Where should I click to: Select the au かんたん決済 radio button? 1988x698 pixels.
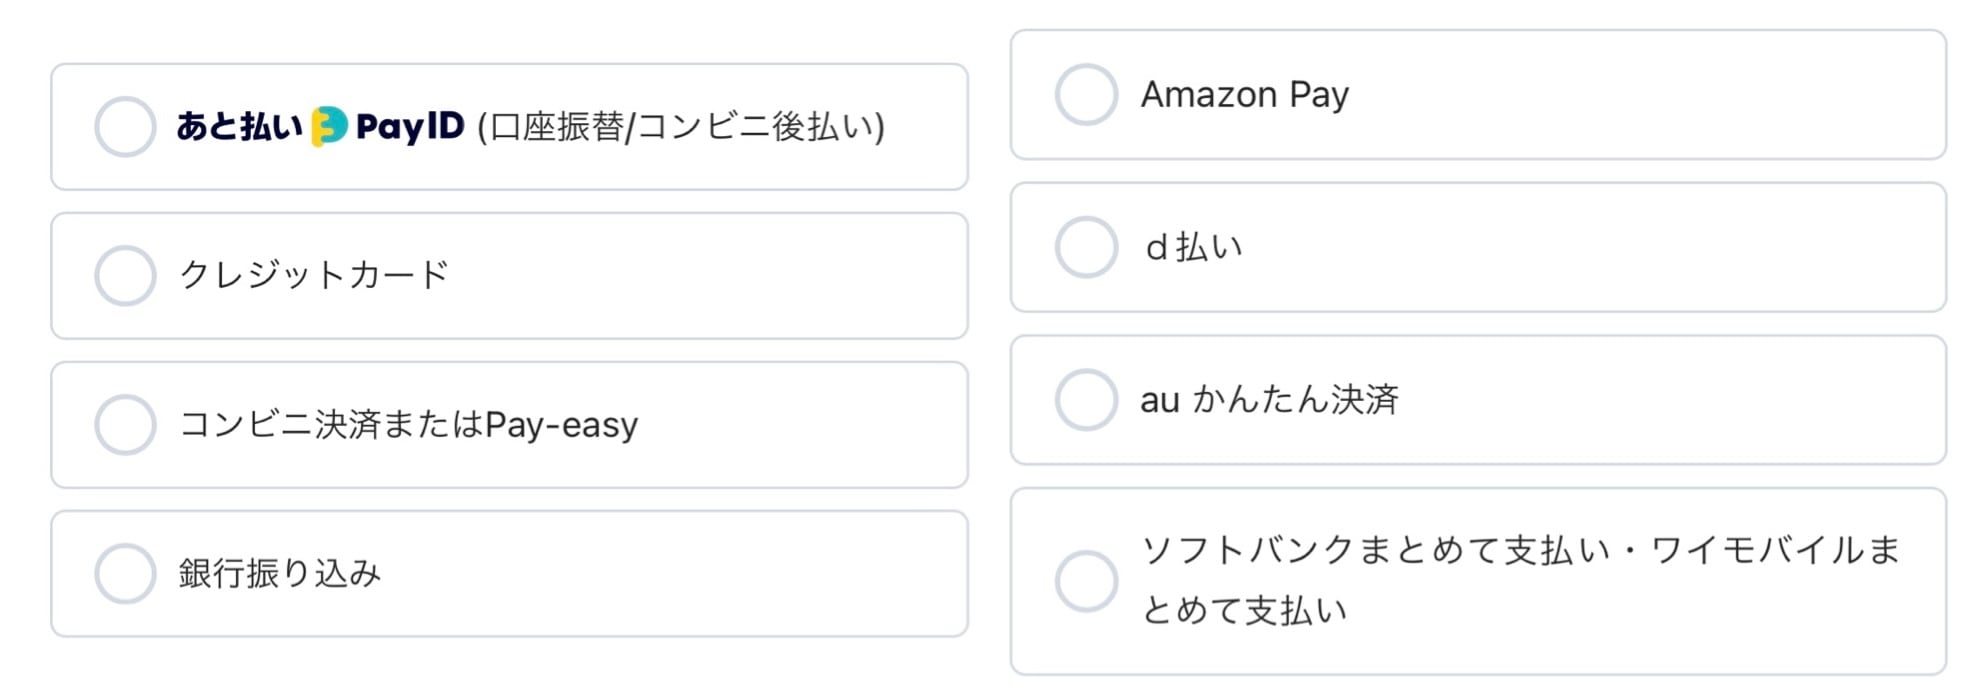click(1086, 400)
